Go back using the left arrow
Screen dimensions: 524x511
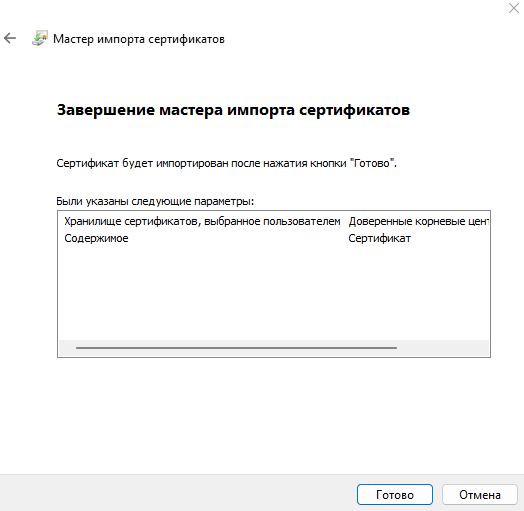10,38
